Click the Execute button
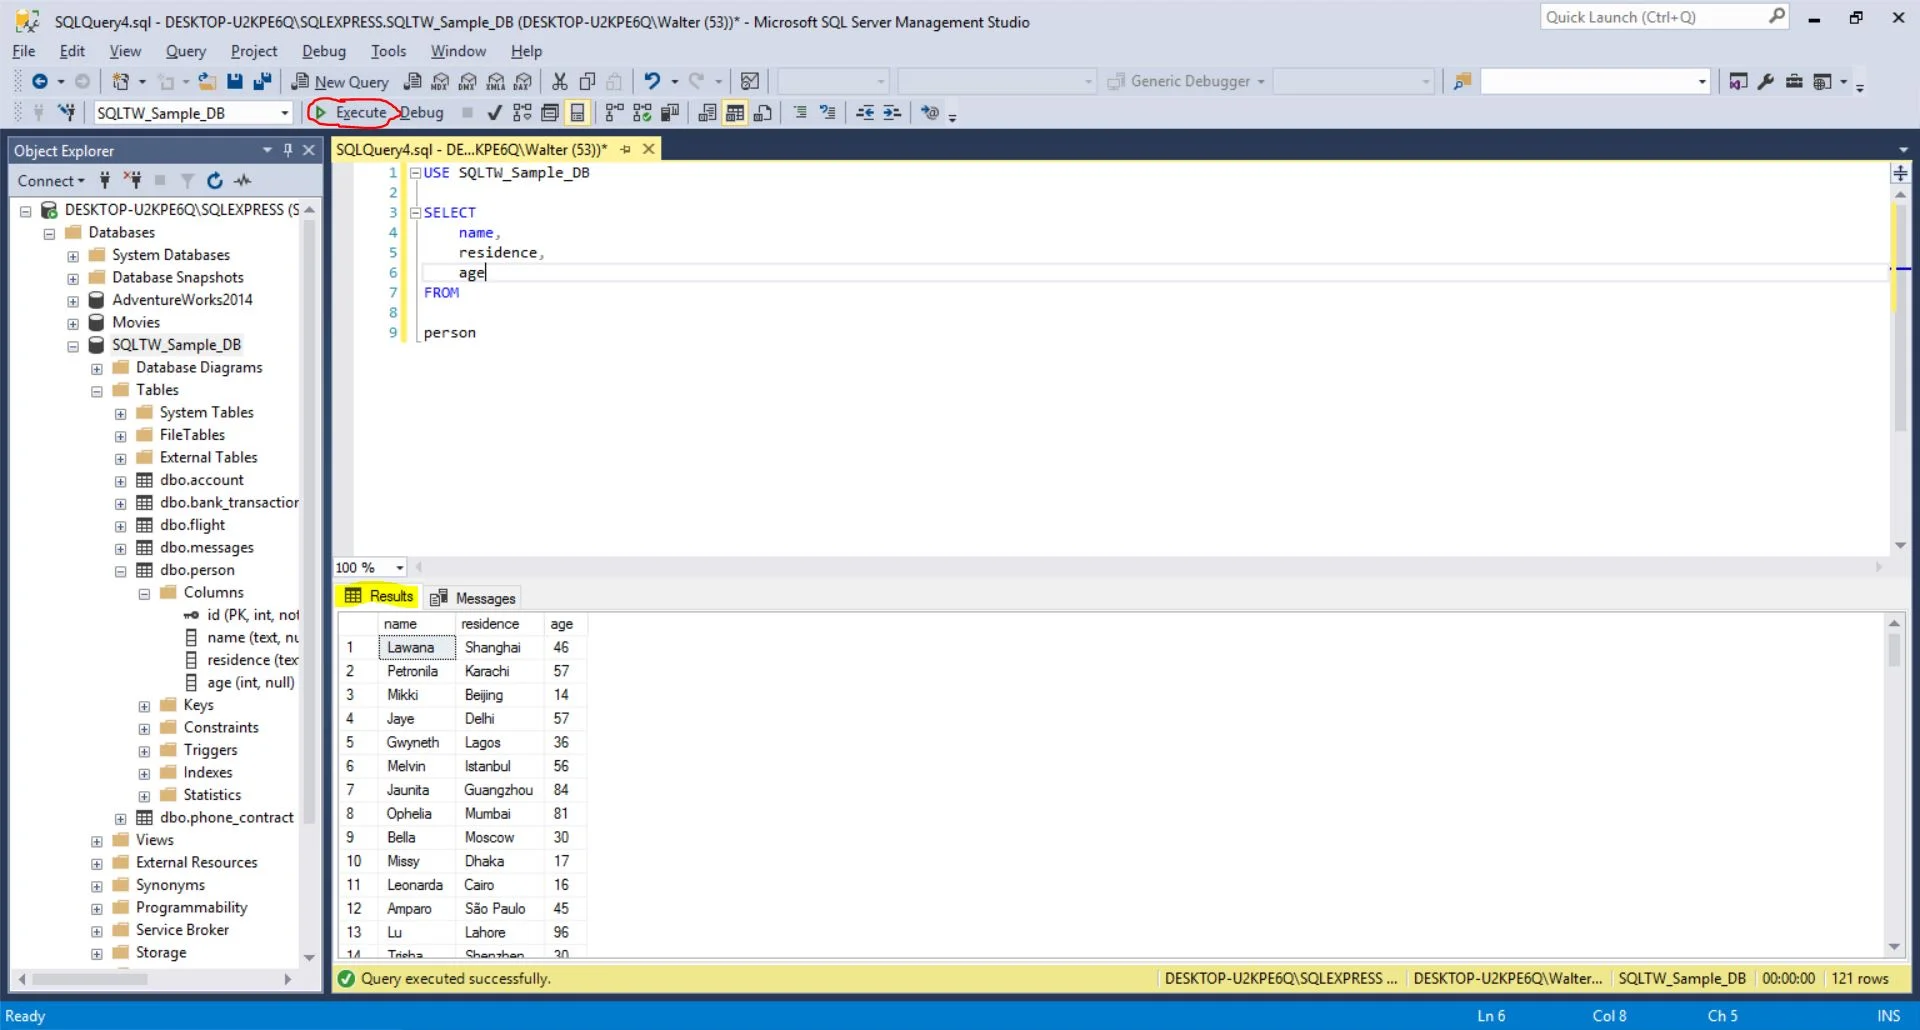1920x1030 pixels. pyautogui.click(x=351, y=113)
